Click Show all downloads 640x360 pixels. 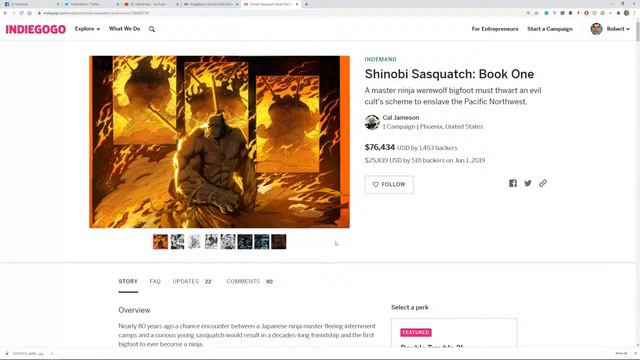pos(621,353)
